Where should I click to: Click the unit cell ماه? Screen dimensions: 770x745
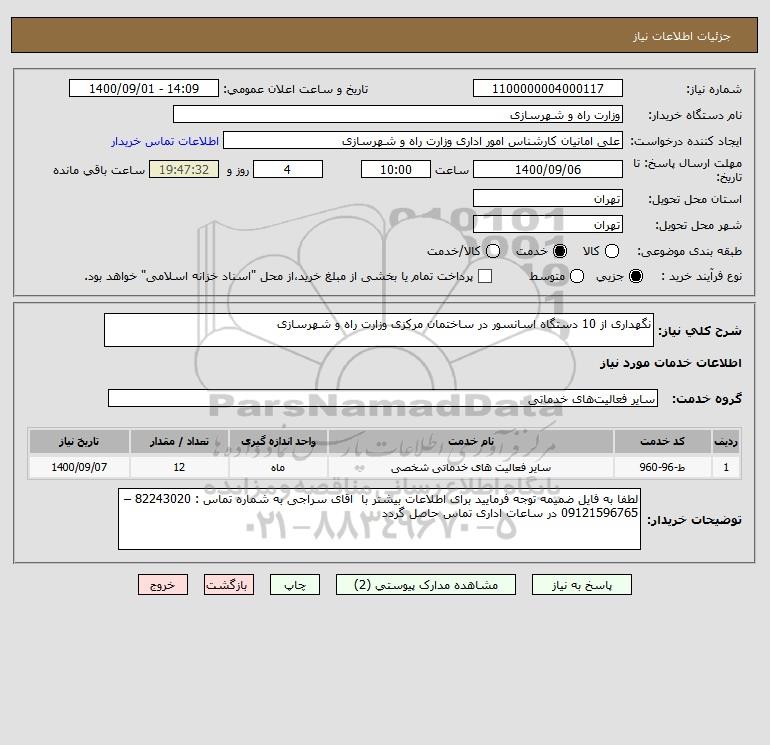[x=278, y=467]
